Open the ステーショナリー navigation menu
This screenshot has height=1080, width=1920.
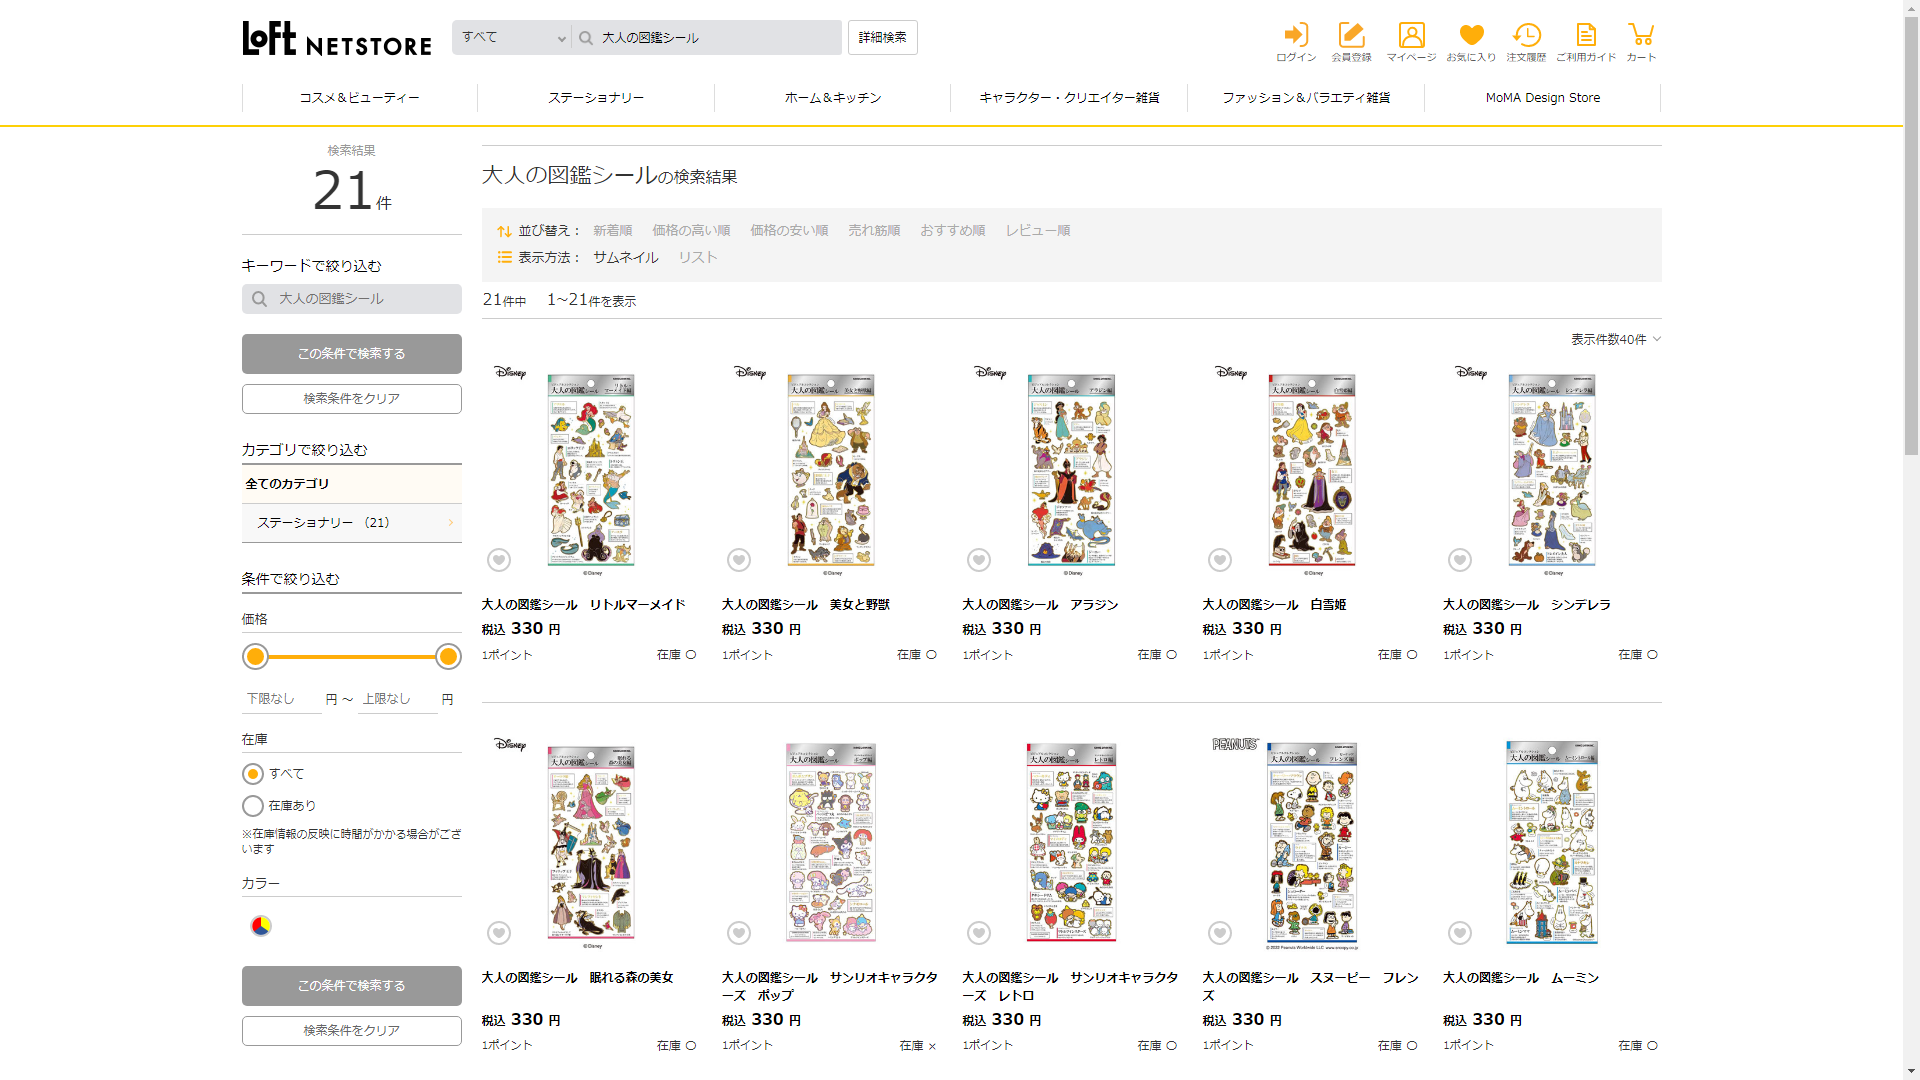(596, 98)
